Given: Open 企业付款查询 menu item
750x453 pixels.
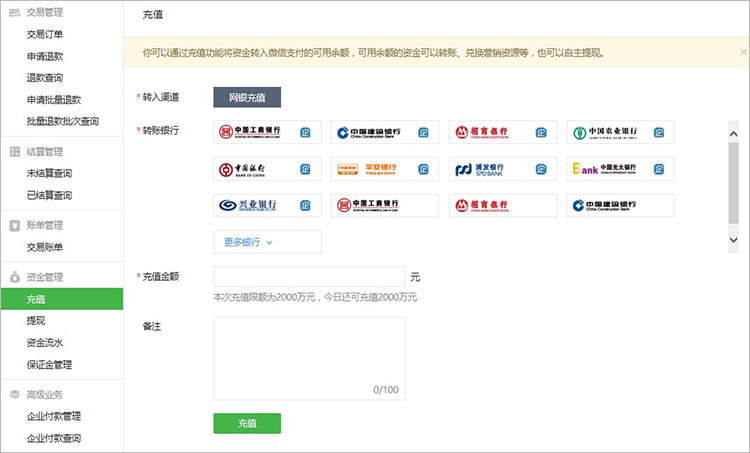Looking at the screenshot, I should pos(54,438).
